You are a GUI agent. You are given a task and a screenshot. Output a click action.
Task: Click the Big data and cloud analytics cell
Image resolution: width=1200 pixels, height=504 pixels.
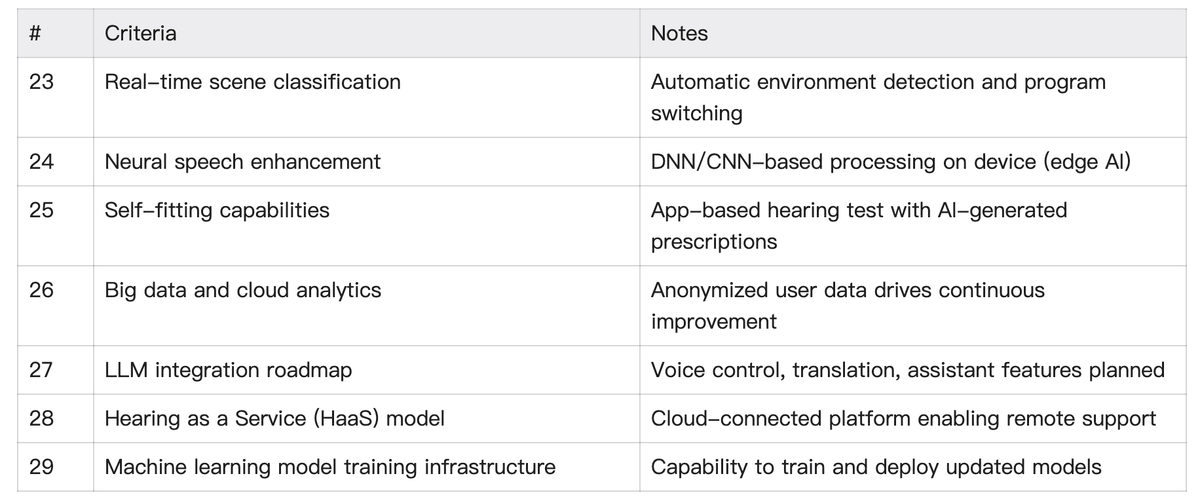point(243,290)
